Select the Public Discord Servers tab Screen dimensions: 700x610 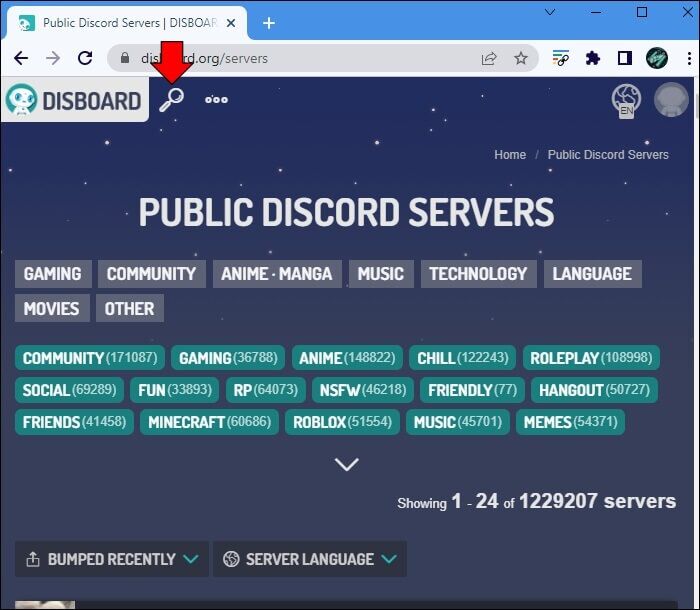coord(126,23)
